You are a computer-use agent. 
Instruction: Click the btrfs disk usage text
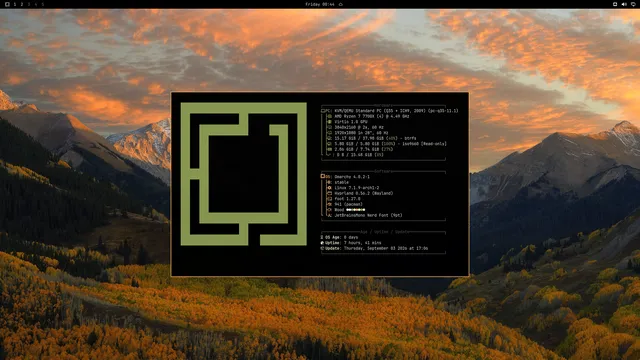click(376, 138)
